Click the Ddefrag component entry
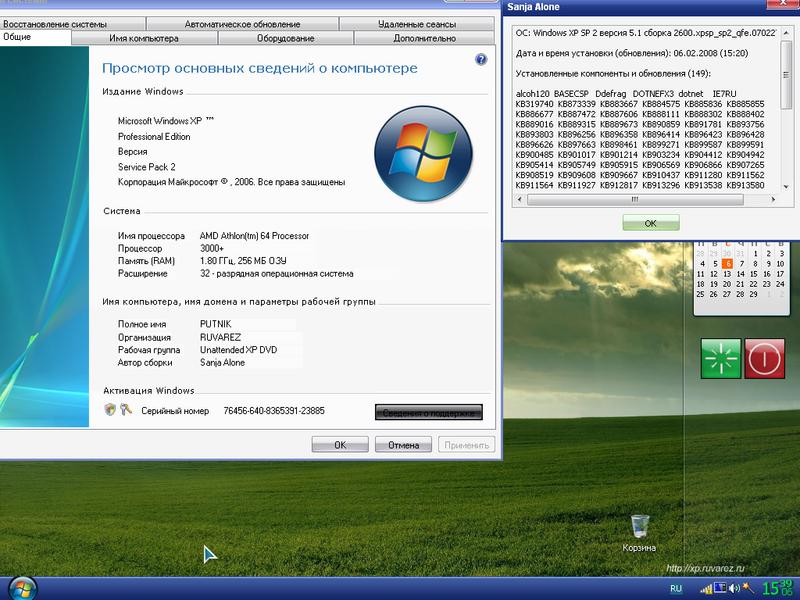This screenshot has height=600, width=800. (610, 94)
